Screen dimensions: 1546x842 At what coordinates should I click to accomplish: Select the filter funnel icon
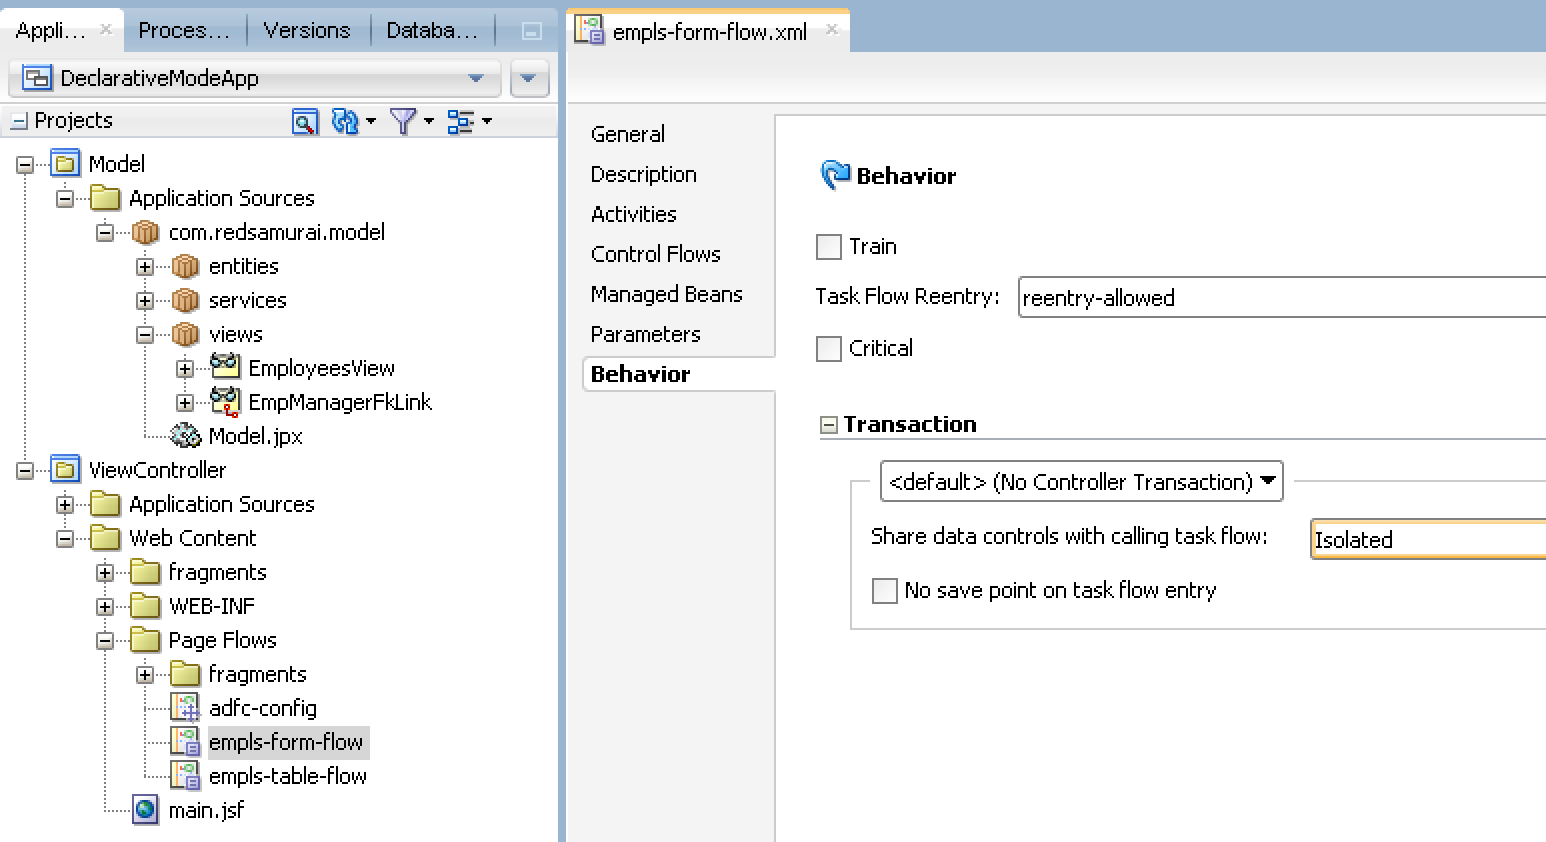coord(401,120)
